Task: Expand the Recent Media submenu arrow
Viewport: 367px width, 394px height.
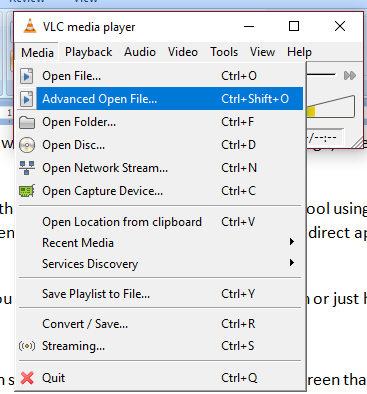Action: 292,242
